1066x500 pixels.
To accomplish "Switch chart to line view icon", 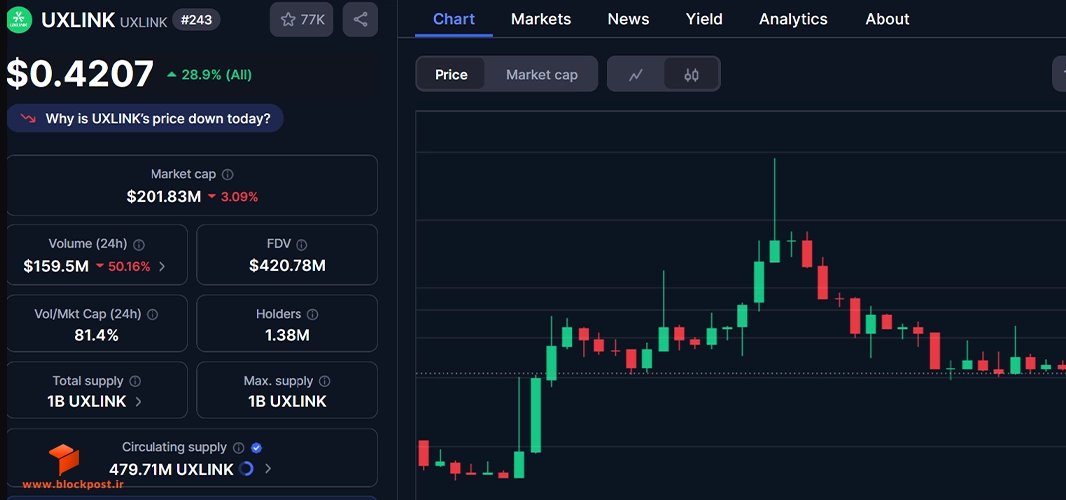I will click(x=636, y=74).
